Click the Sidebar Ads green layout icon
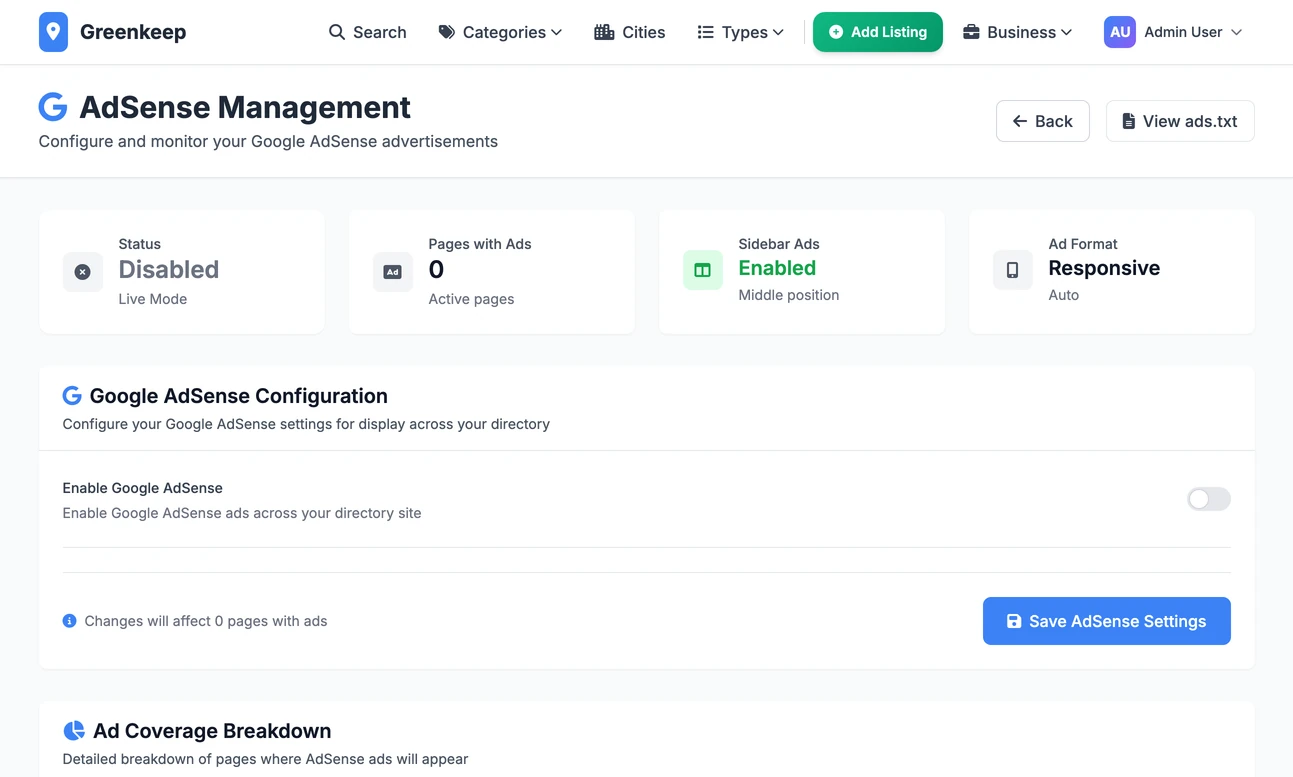This screenshot has width=1293, height=777. point(703,270)
